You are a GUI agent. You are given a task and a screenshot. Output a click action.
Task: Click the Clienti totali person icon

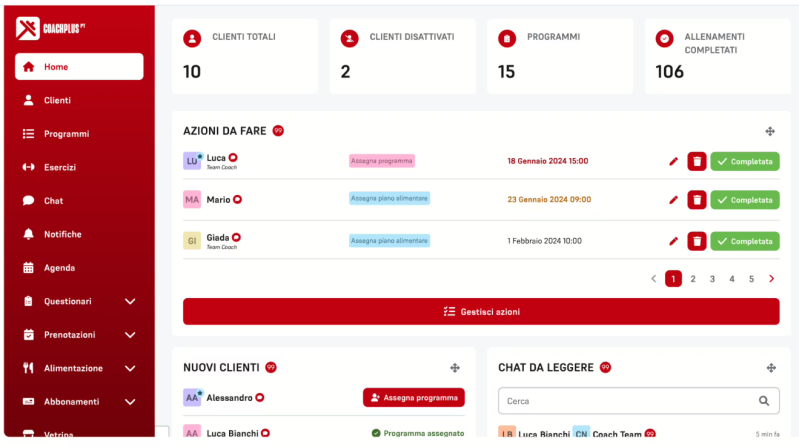point(192,38)
